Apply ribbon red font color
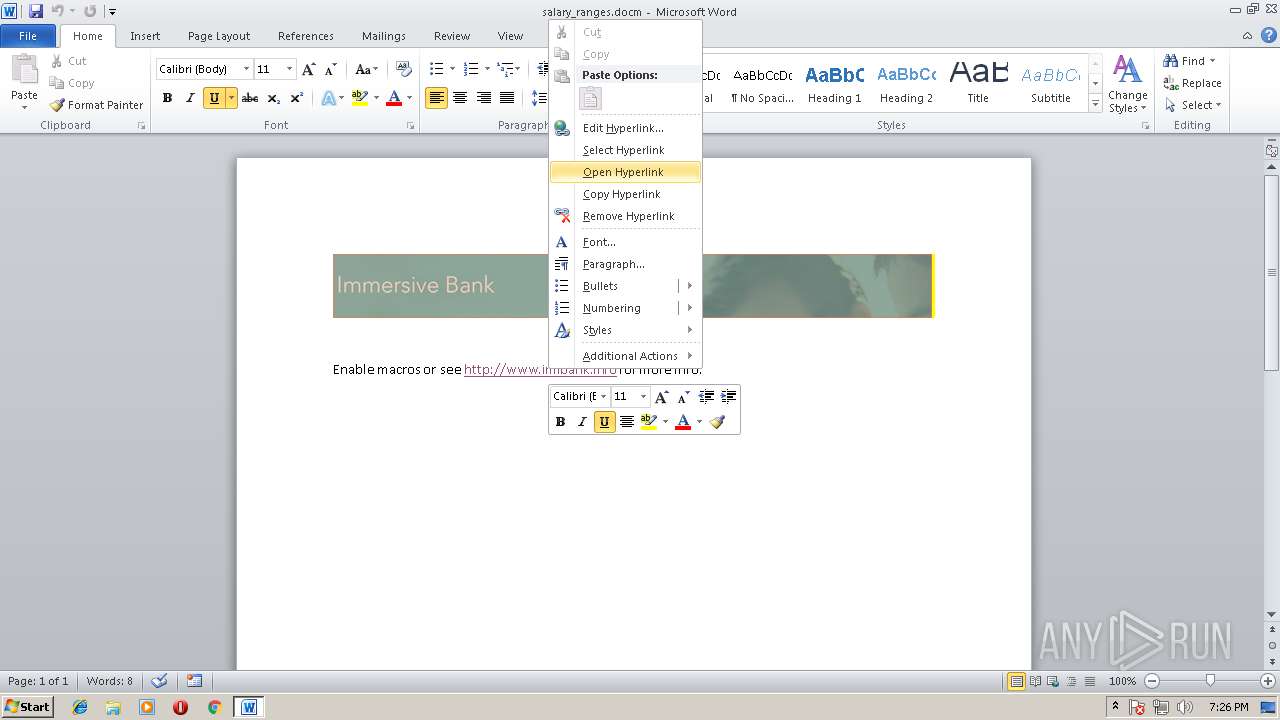 (x=394, y=98)
